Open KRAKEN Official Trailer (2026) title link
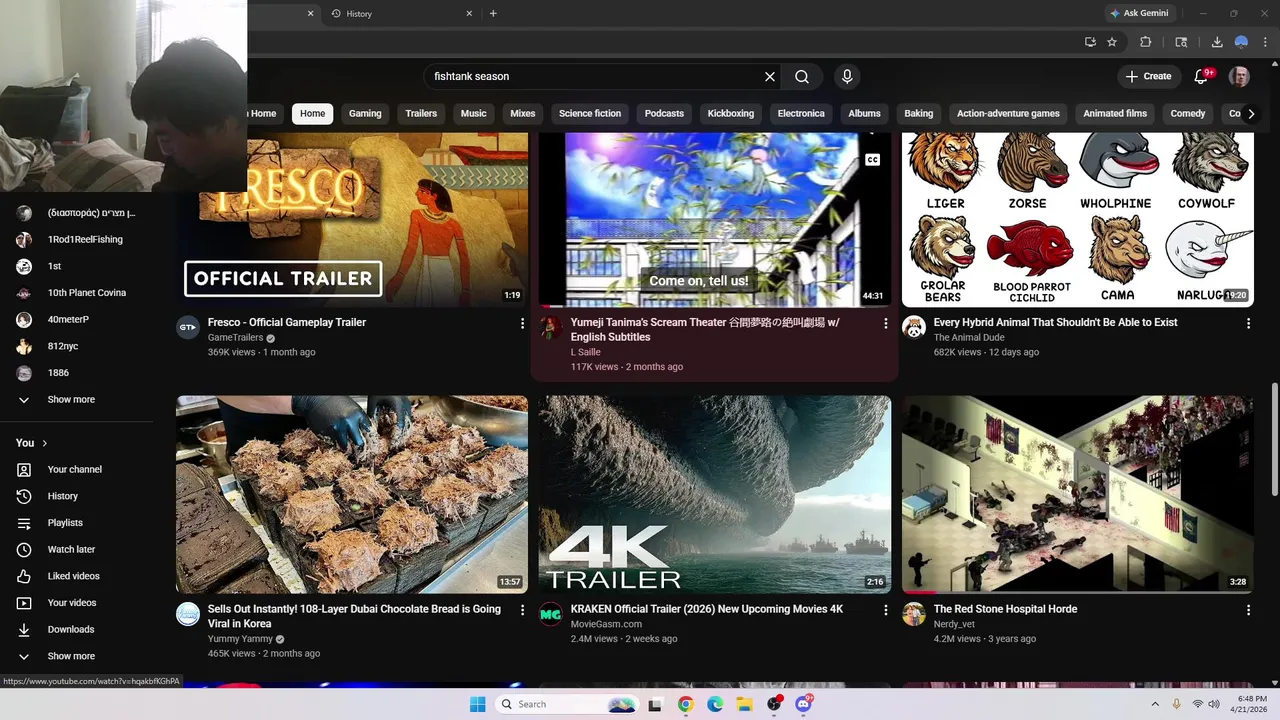Image resolution: width=1280 pixels, height=720 pixels. 707,609
